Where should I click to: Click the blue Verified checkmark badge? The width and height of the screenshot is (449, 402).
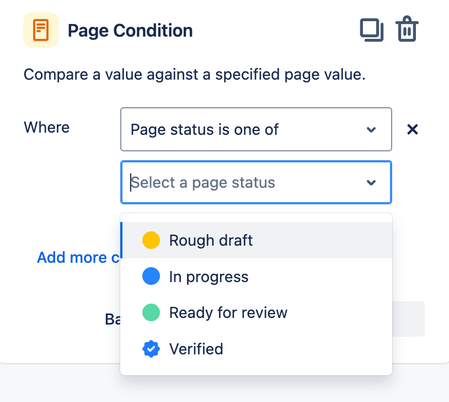point(151,349)
